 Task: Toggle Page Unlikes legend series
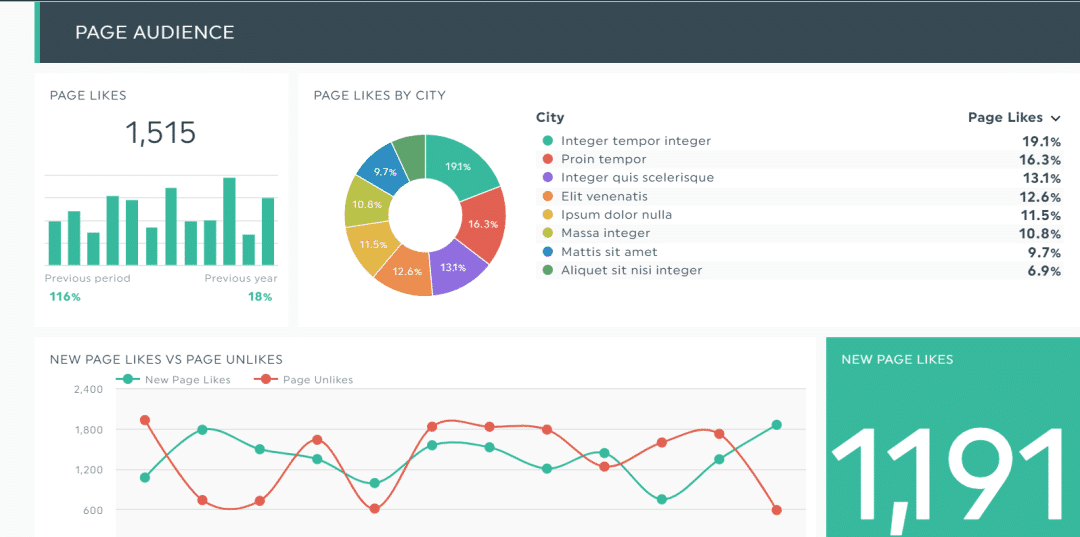[x=307, y=380]
